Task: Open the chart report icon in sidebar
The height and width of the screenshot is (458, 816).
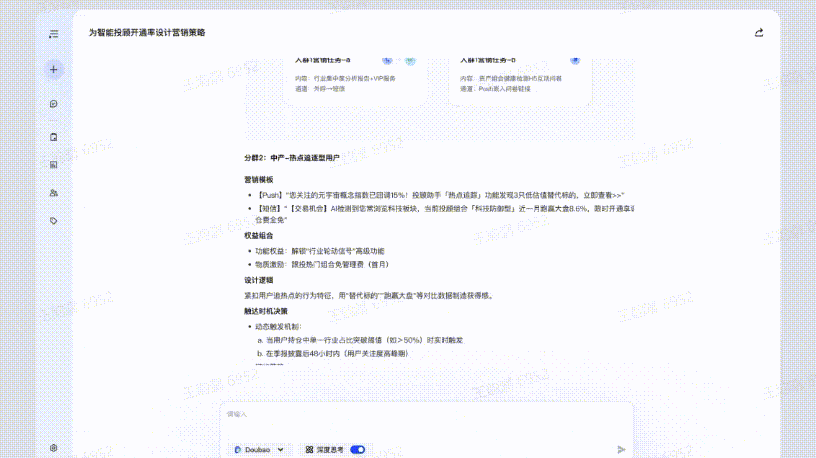Action: tap(54, 164)
